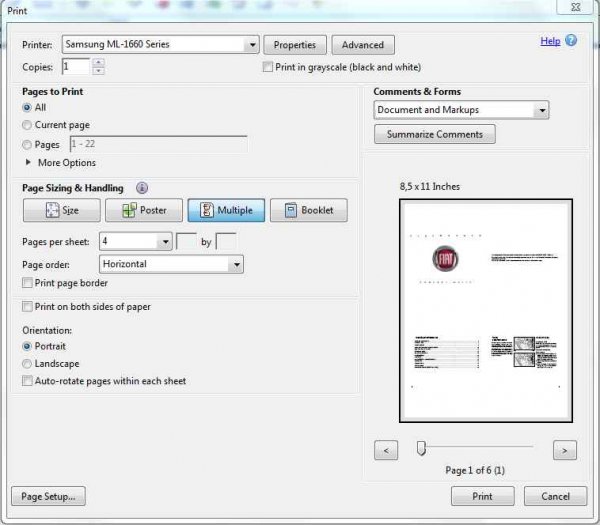Click the preview page slider handle
600x525 pixels.
421,448
